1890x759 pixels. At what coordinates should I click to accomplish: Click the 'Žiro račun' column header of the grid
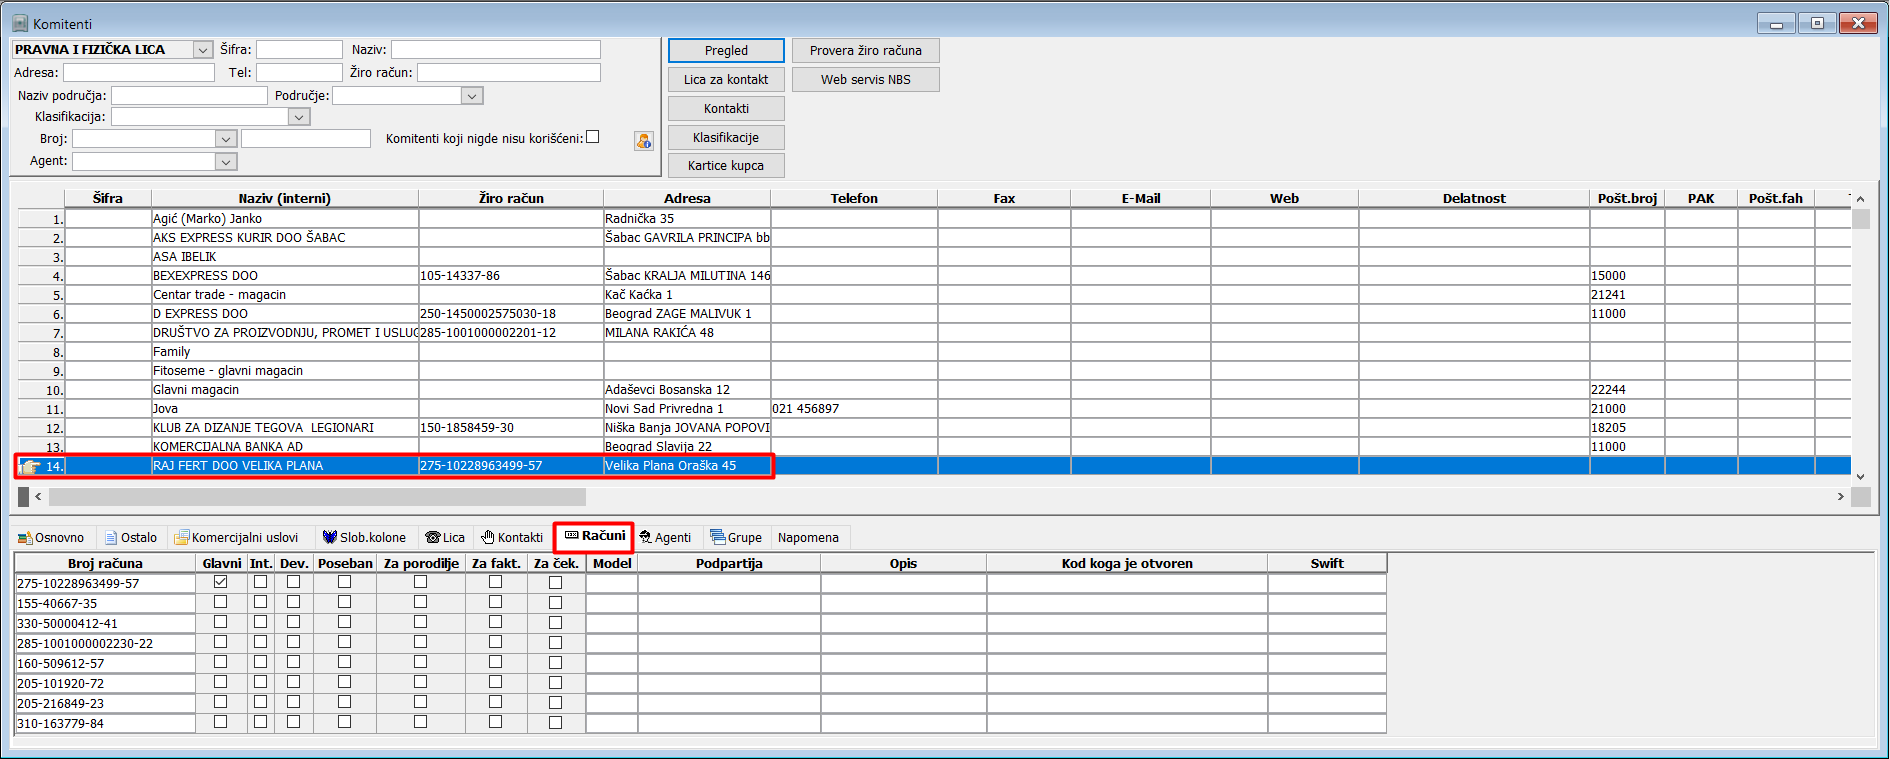511,199
